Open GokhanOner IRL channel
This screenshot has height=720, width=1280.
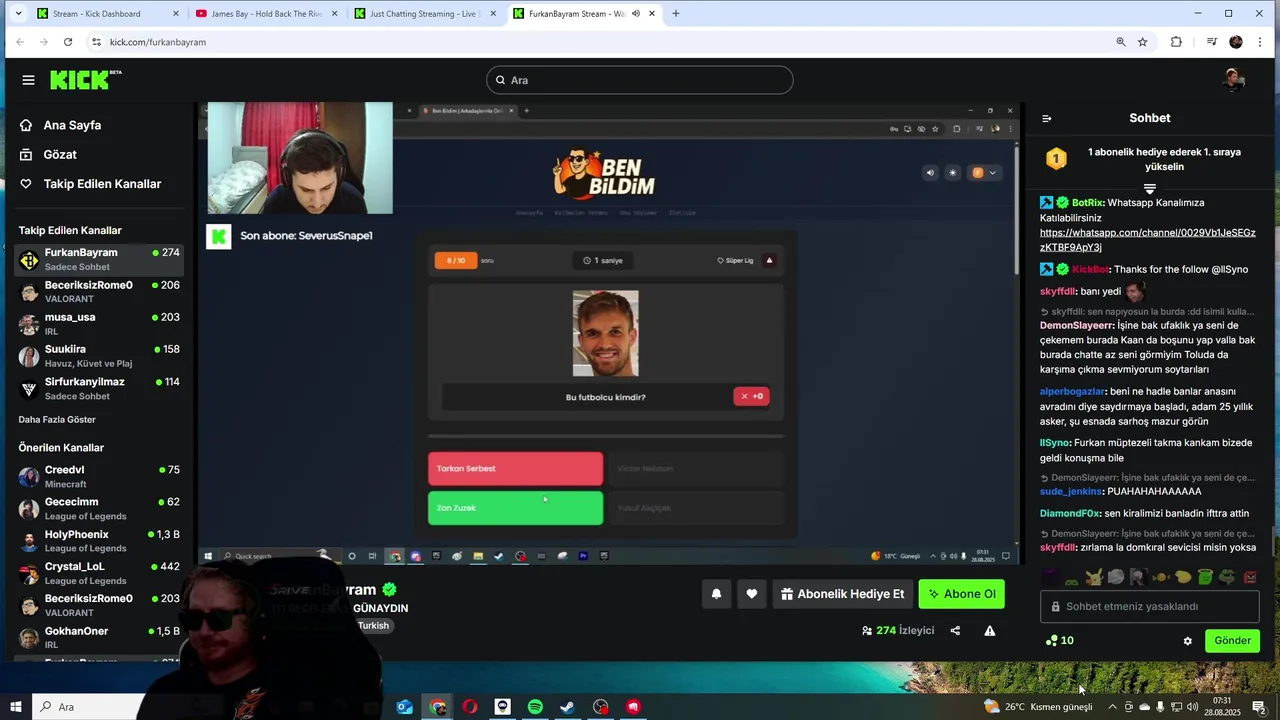click(98, 637)
